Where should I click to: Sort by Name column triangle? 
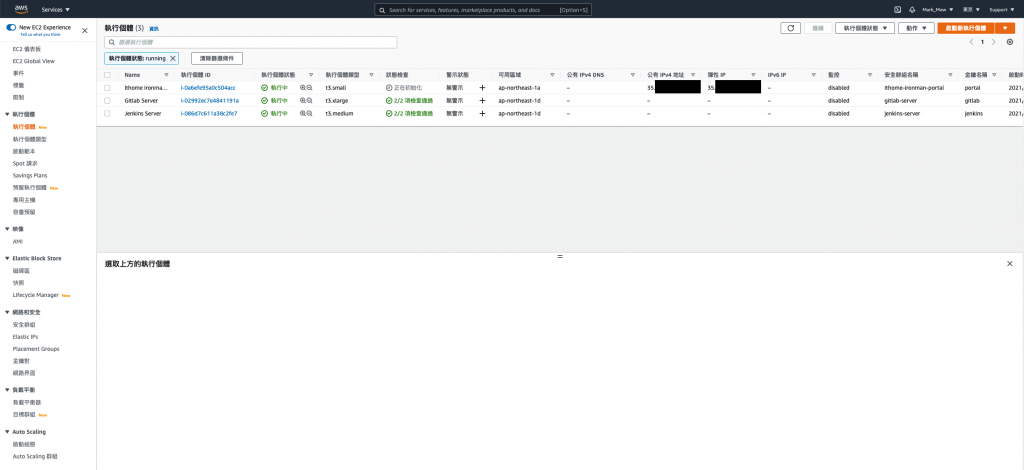[166, 75]
